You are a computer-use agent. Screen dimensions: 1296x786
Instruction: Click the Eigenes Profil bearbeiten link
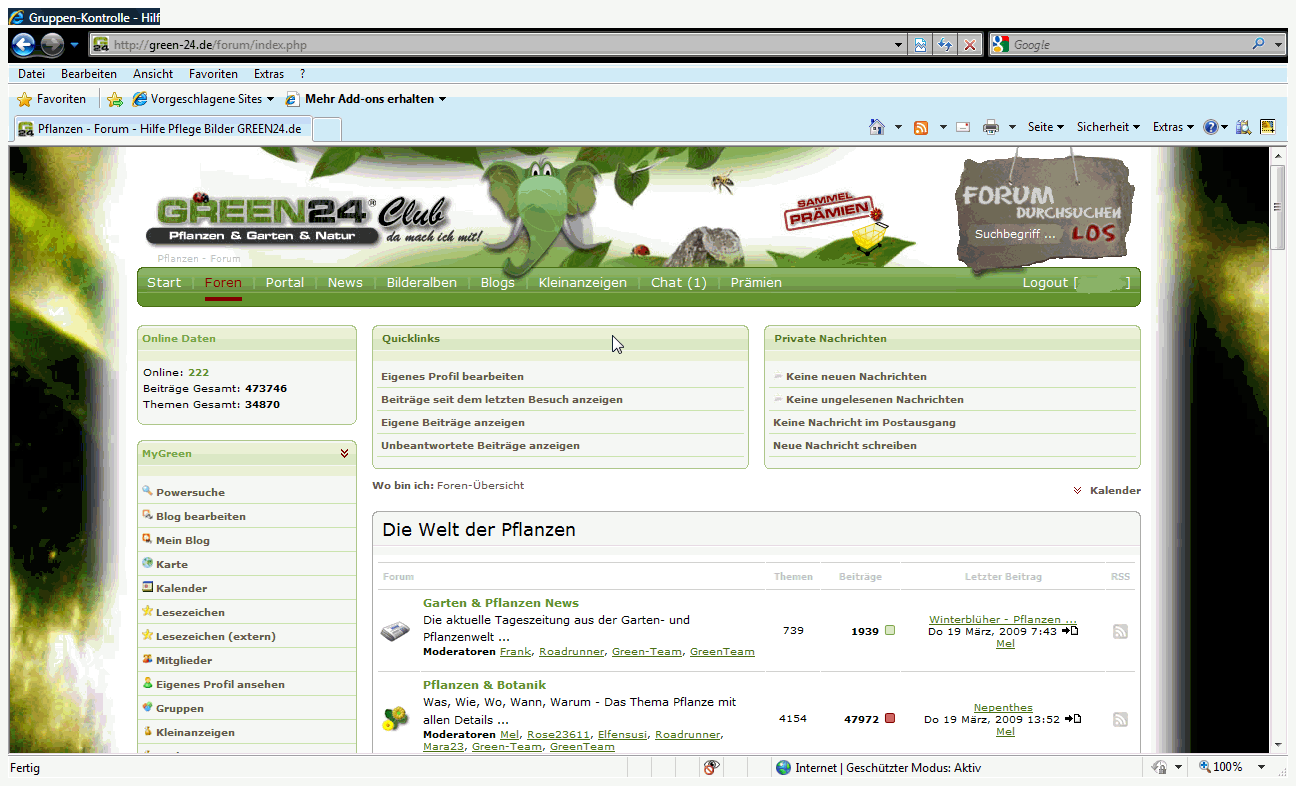[452, 377]
